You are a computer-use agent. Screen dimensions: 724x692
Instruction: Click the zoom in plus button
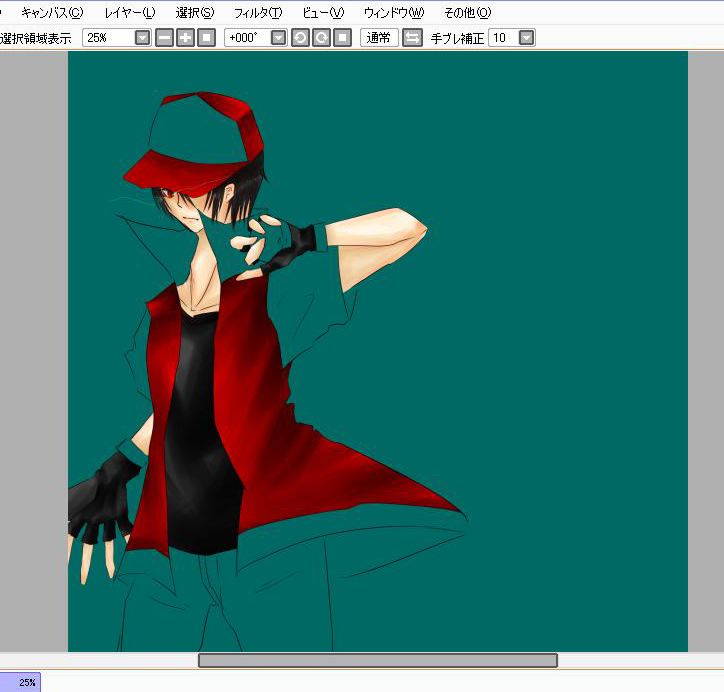(x=185, y=38)
